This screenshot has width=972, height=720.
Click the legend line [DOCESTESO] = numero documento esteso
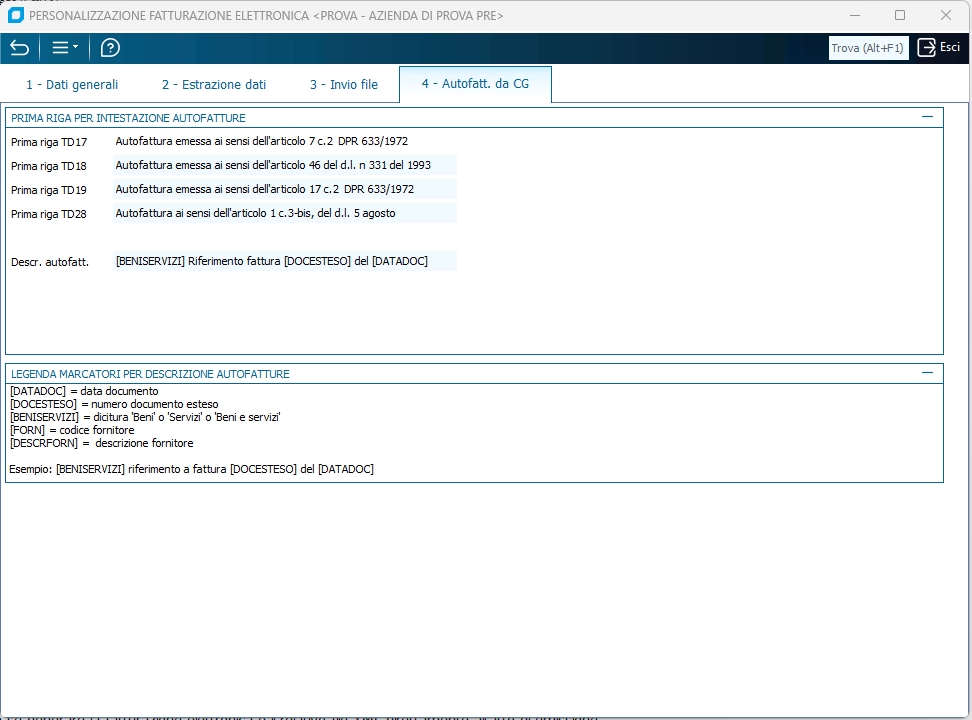pos(114,404)
